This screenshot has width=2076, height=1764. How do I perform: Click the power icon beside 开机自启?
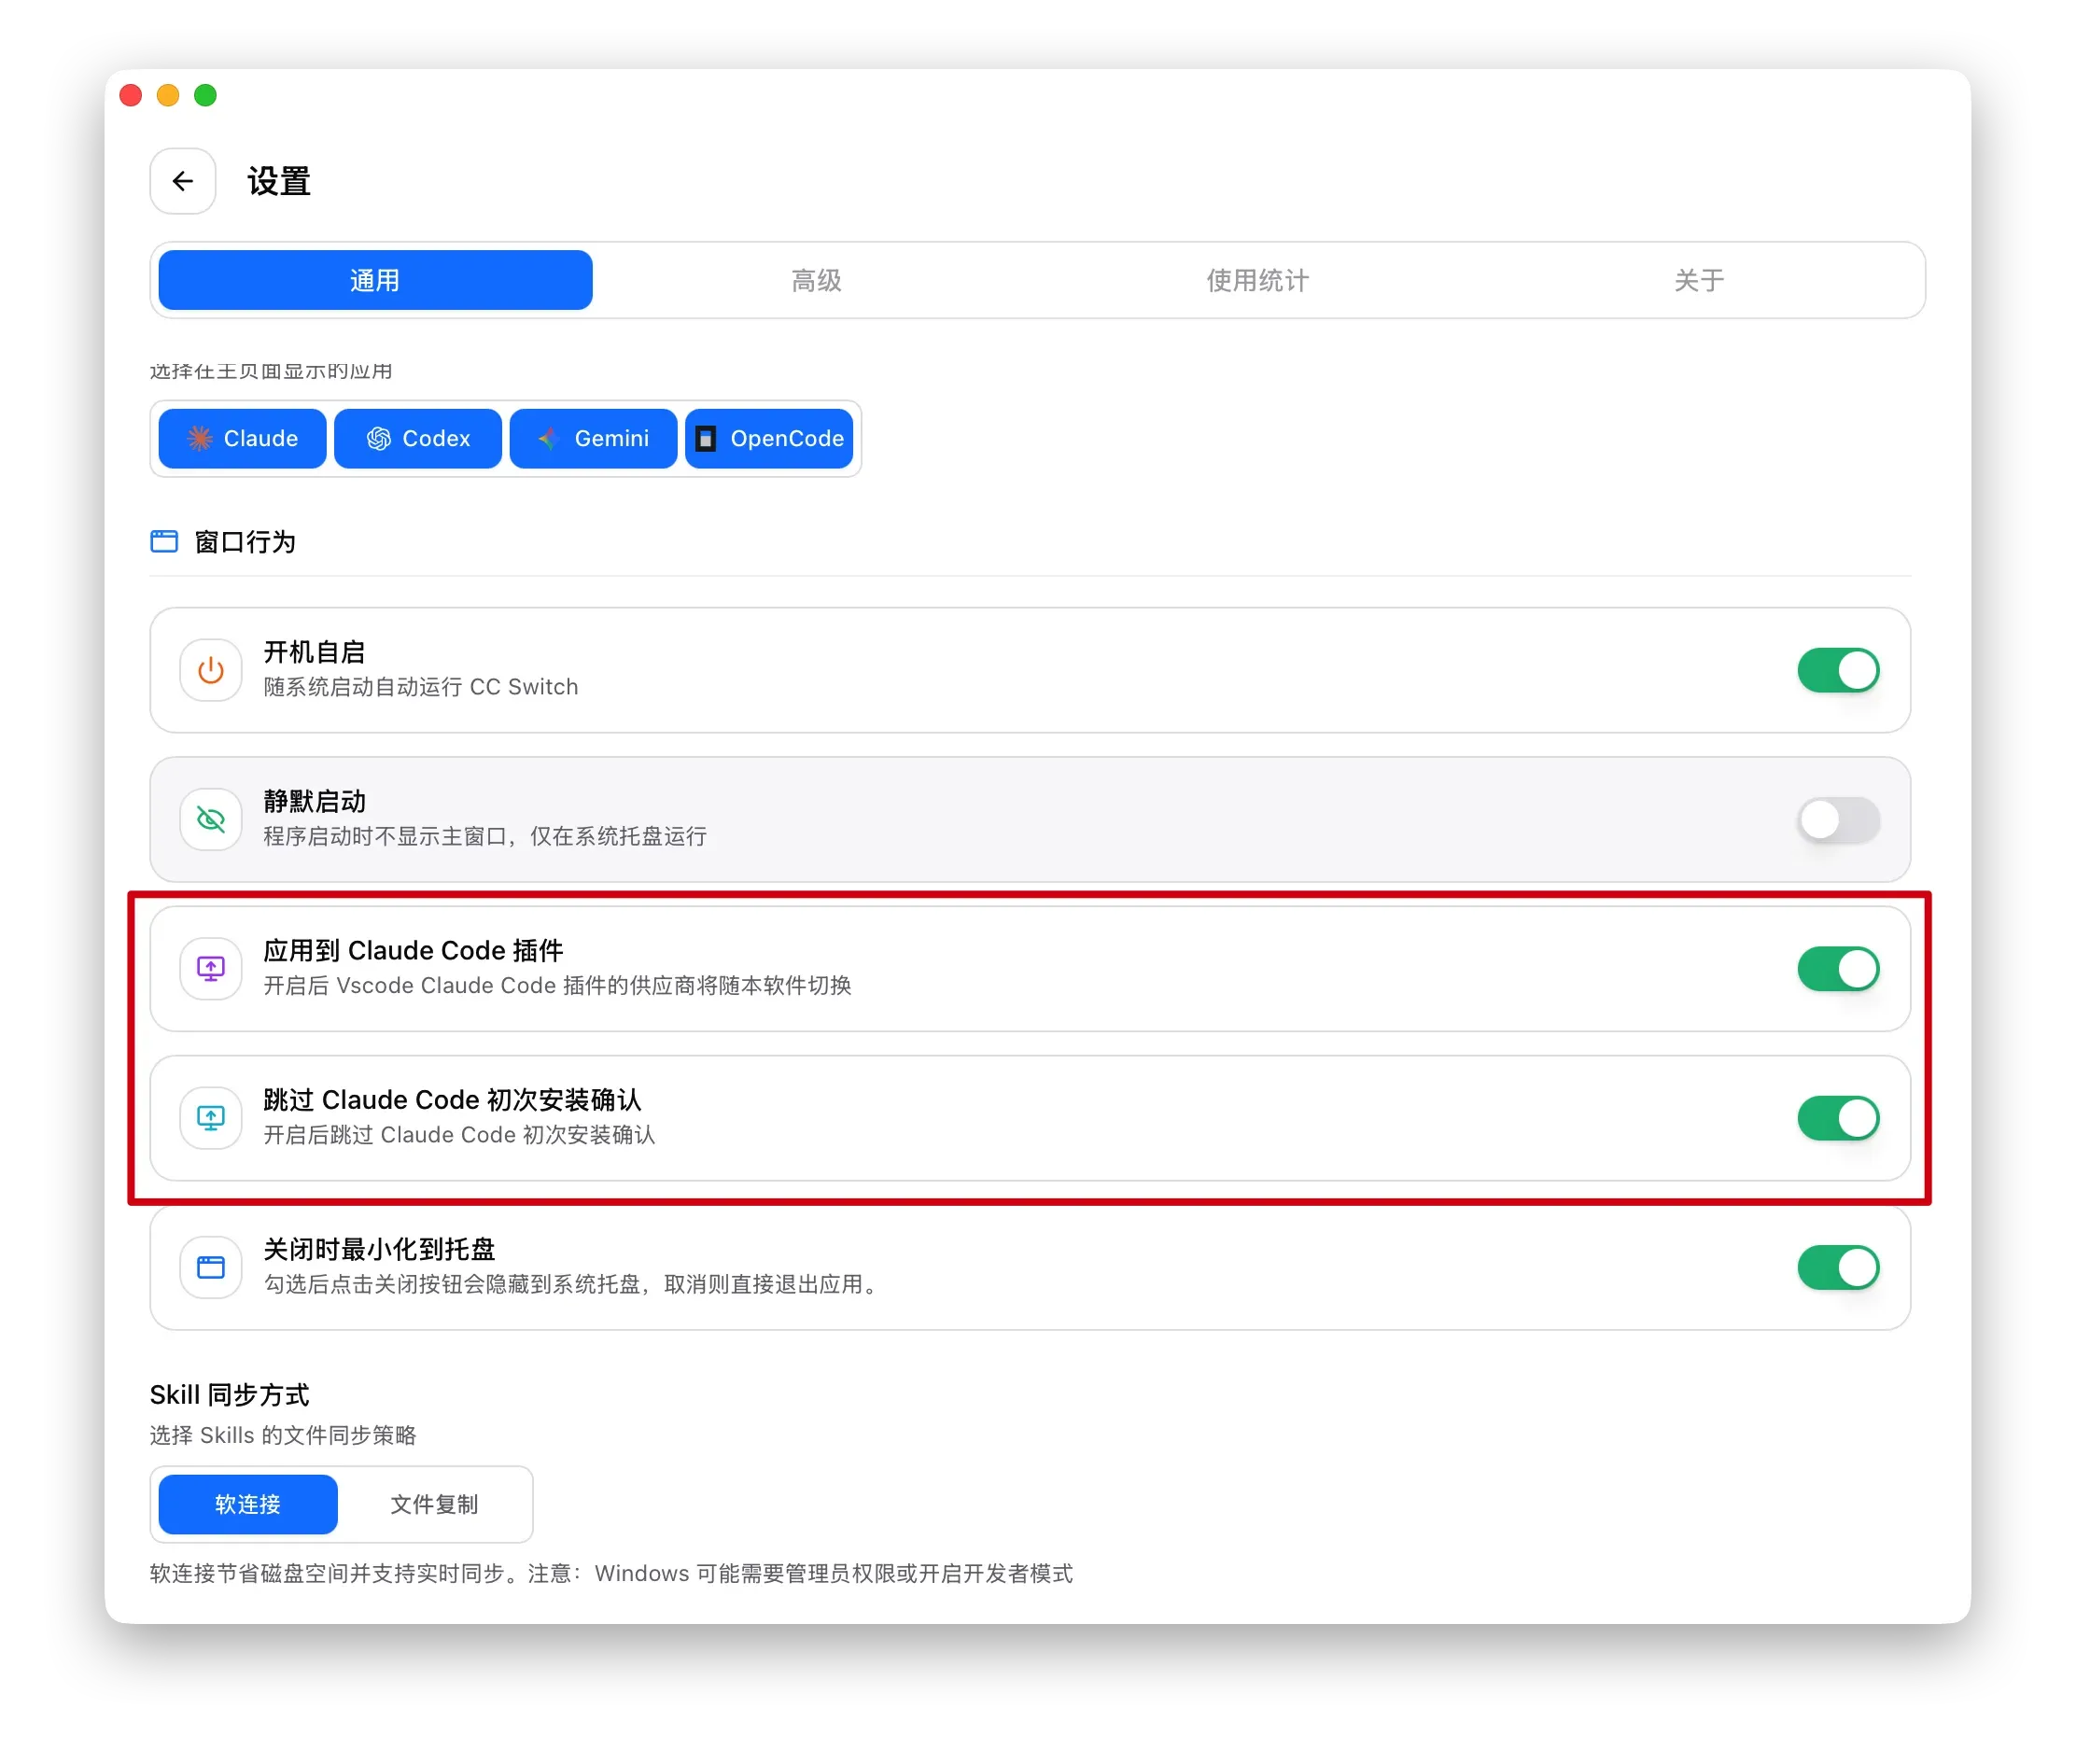pyautogui.click(x=211, y=670)
